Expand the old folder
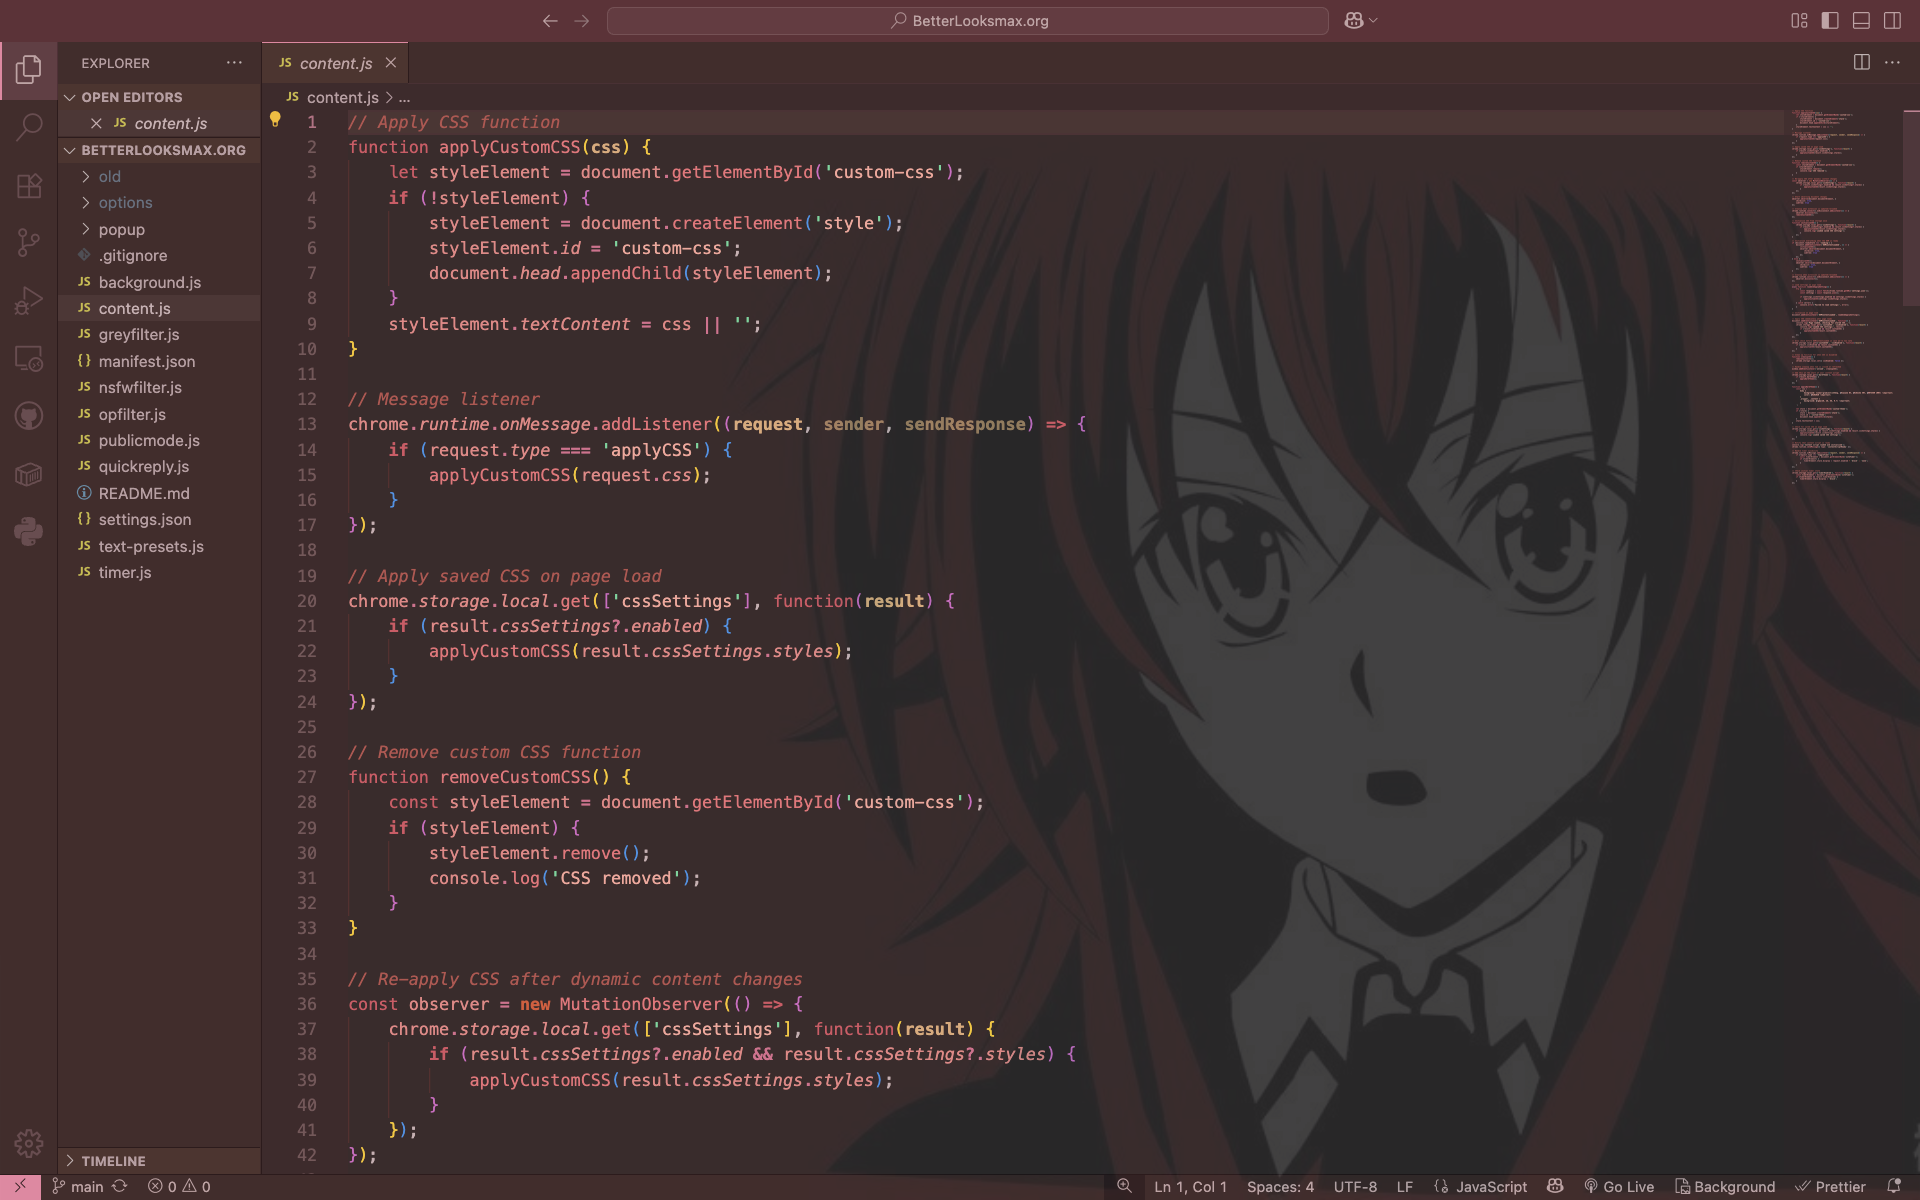Screen dimensions: 1920x1200 click(160, 176)
